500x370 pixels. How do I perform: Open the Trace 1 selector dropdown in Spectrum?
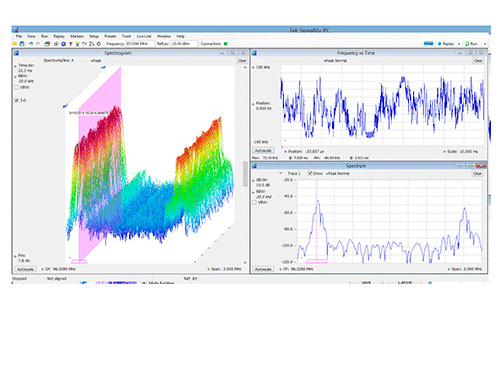tap(281, 173)
